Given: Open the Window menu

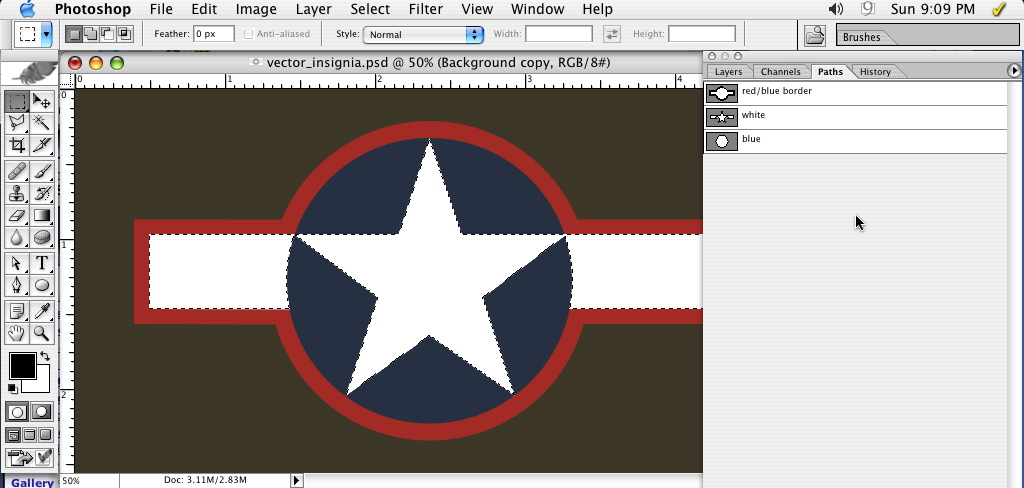Looking at the screenshot, I should [x=537, y=9].
